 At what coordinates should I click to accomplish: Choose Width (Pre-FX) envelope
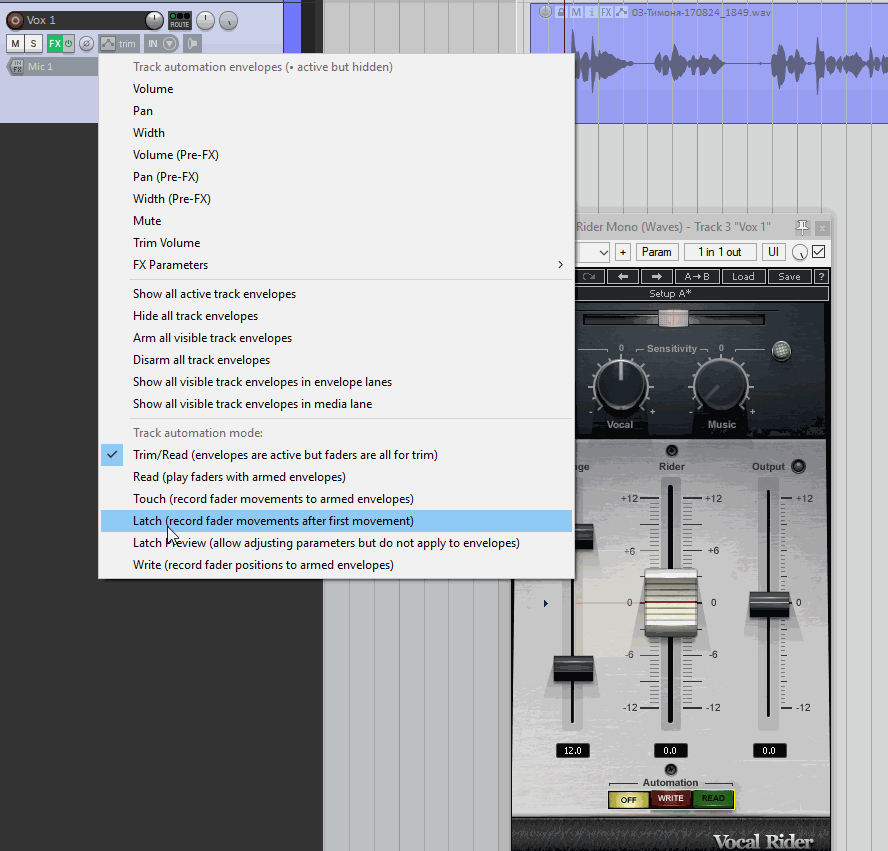336,199
